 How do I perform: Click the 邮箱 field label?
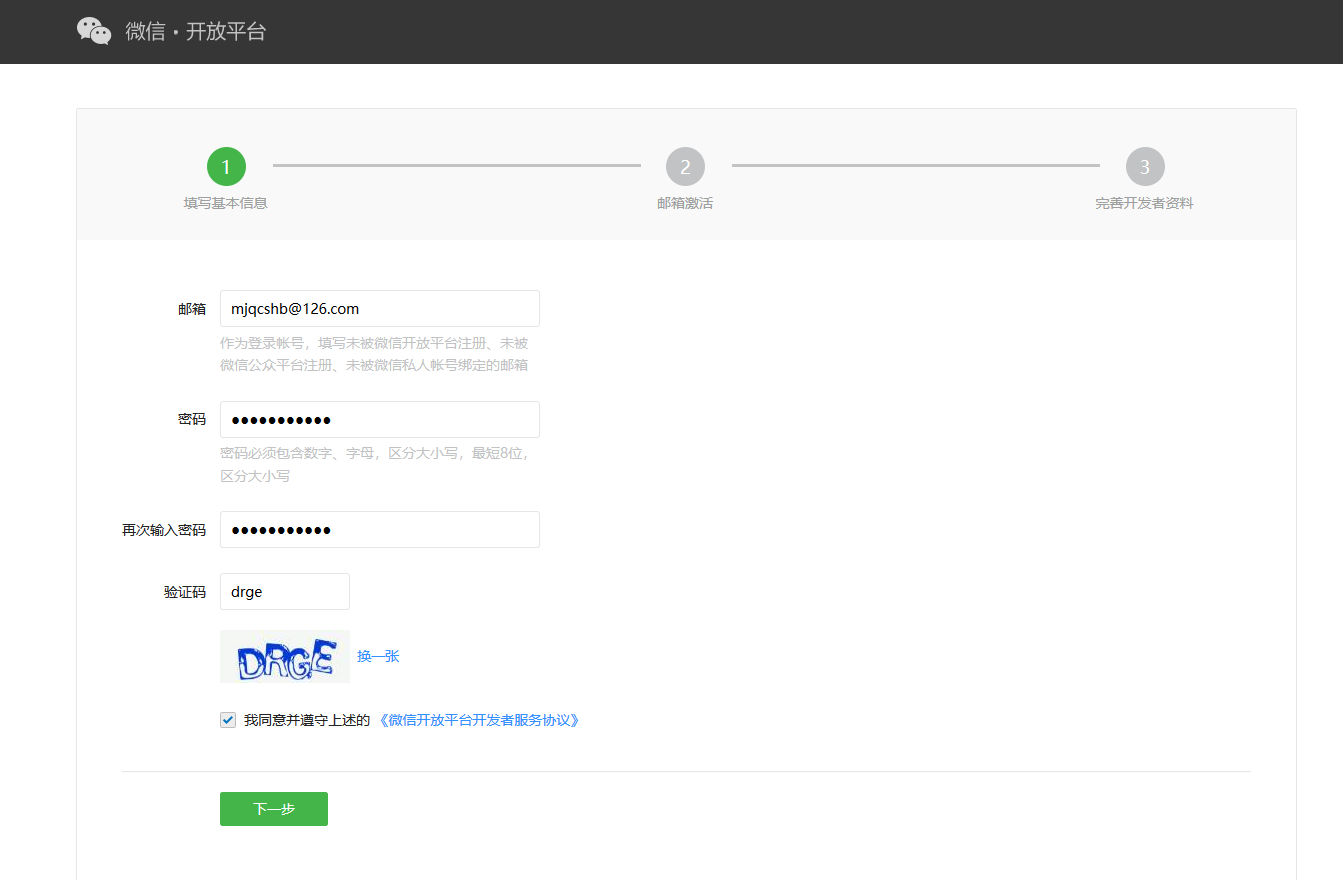(x=192, y=309)
